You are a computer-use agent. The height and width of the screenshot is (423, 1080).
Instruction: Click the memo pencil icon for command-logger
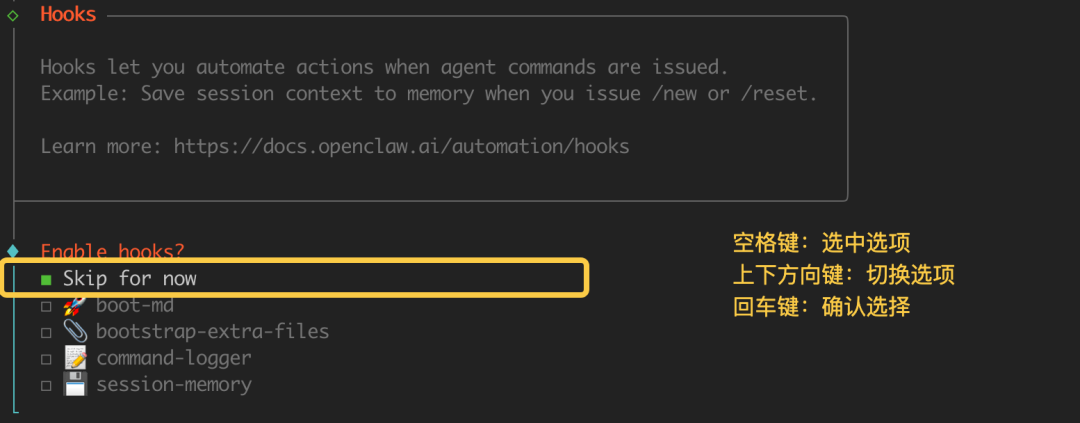75,357
